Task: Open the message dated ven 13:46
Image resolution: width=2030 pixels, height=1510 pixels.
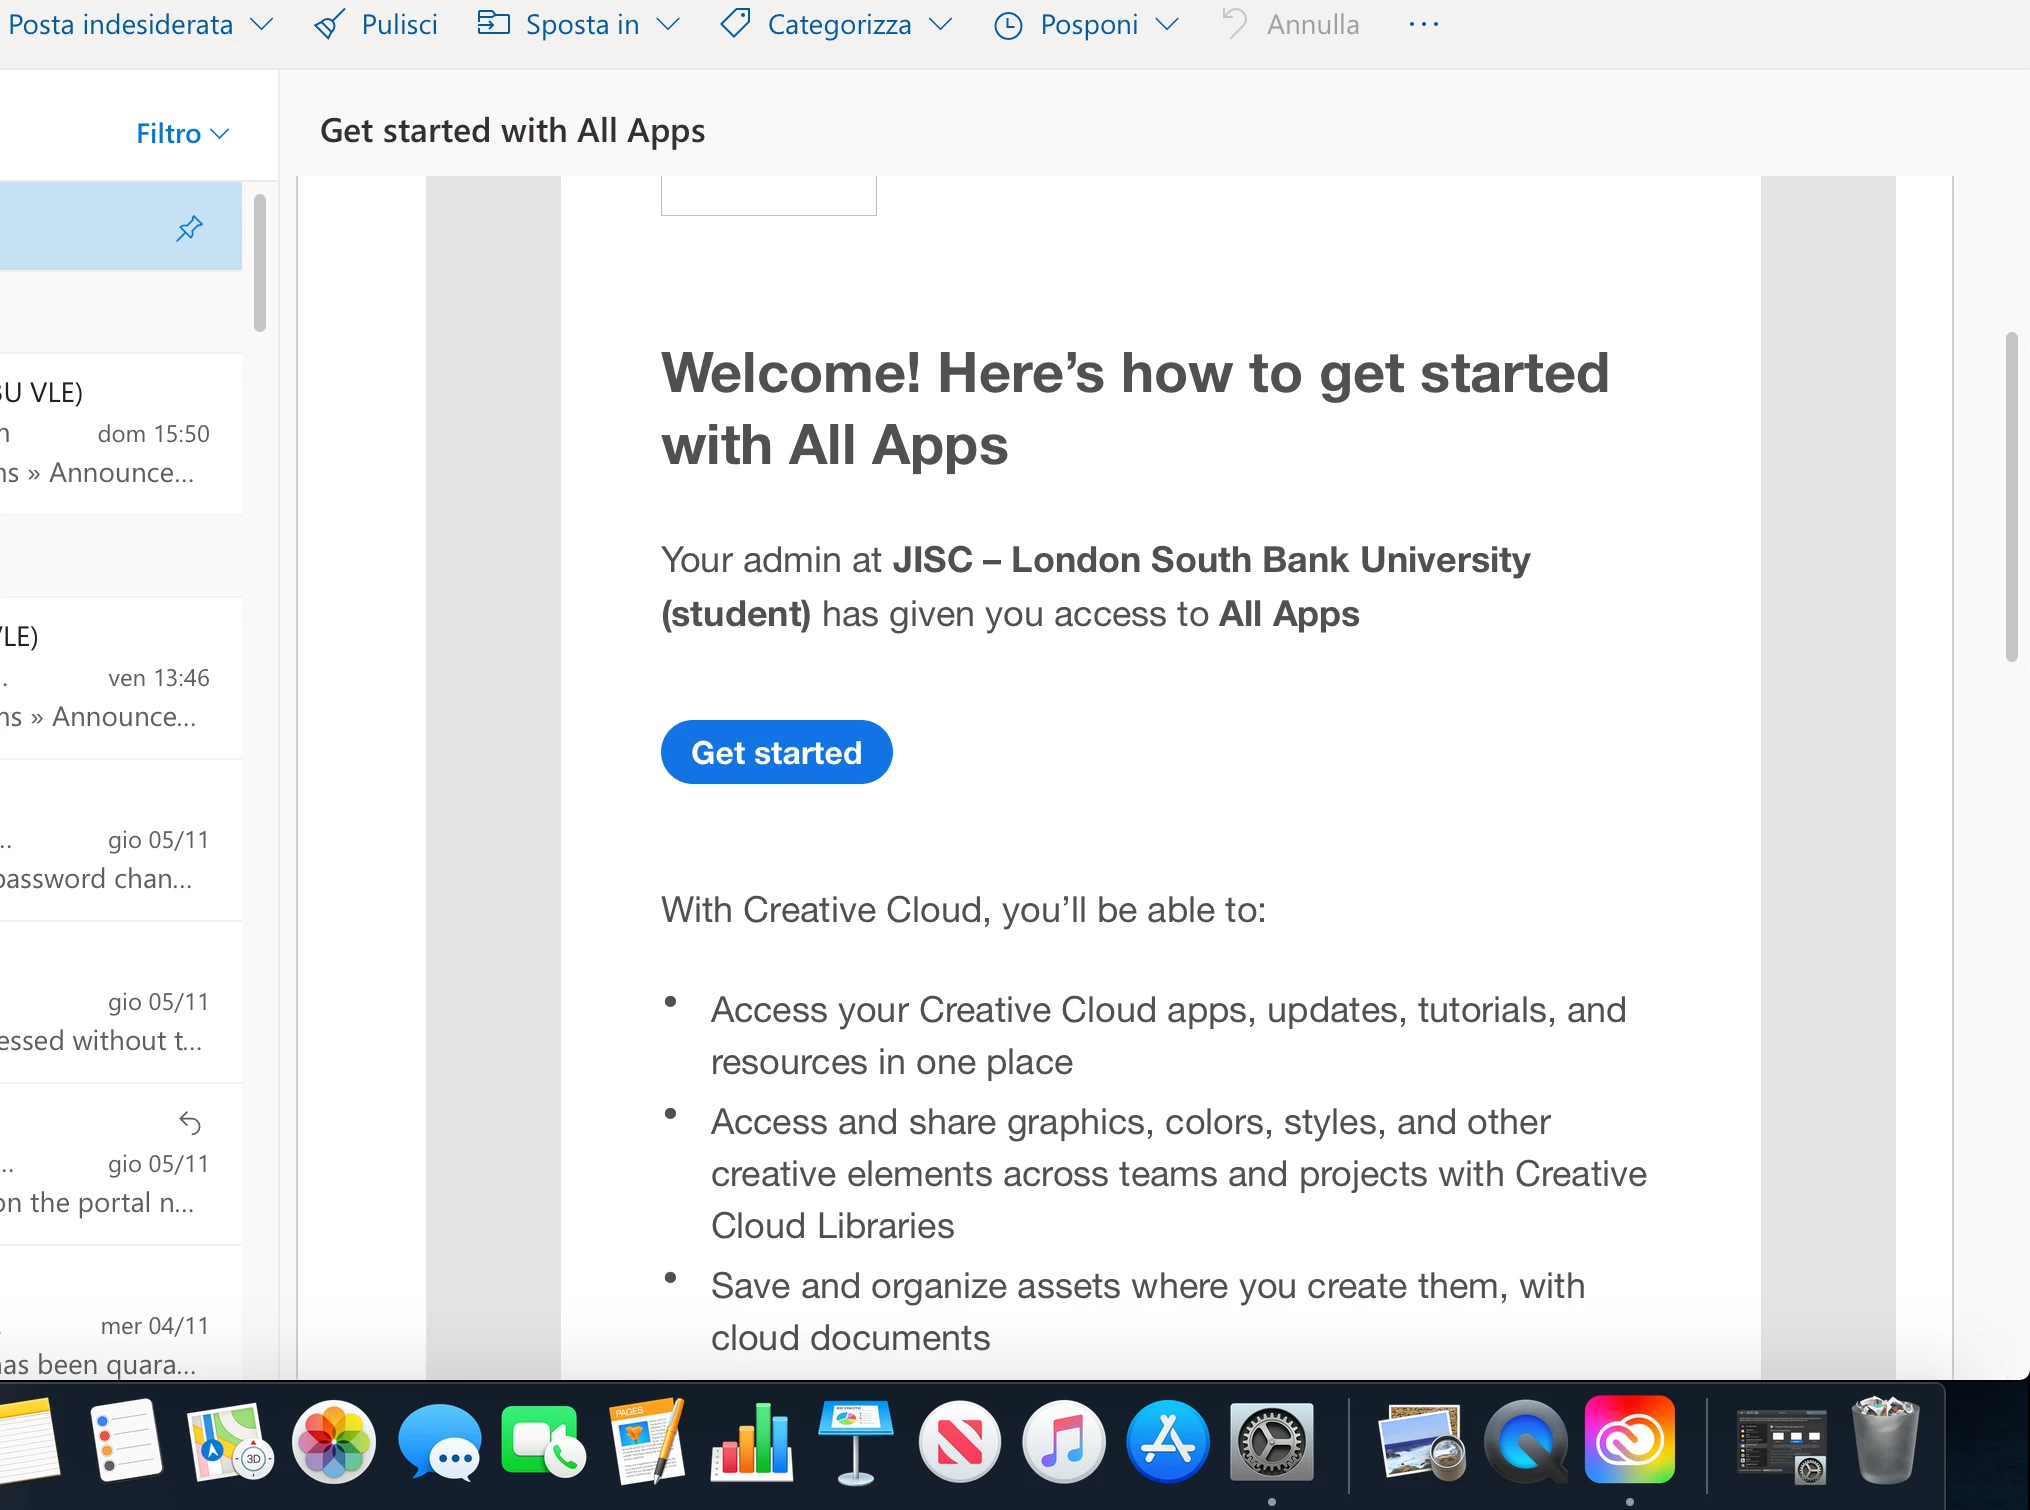Action: pos(120,678)
